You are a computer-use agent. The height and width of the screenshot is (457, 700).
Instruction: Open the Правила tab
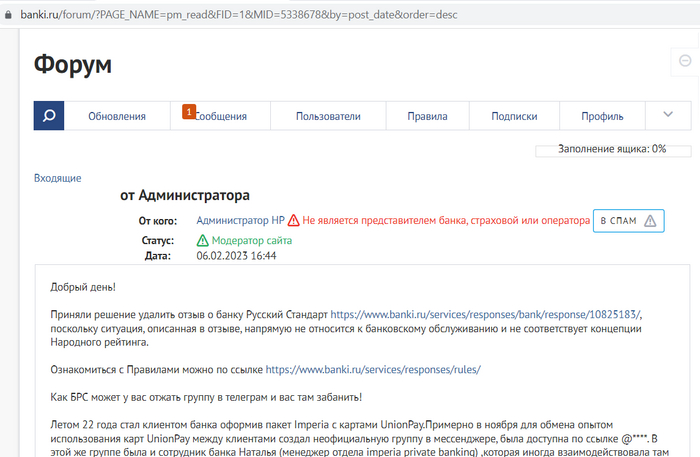tap(427, 116)
